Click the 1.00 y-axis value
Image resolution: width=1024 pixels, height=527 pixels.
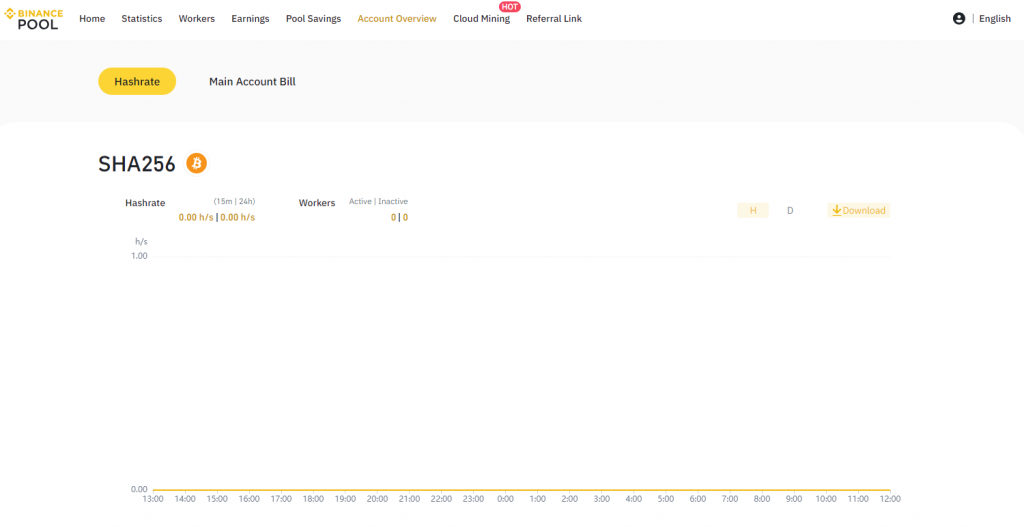[140, 256]
